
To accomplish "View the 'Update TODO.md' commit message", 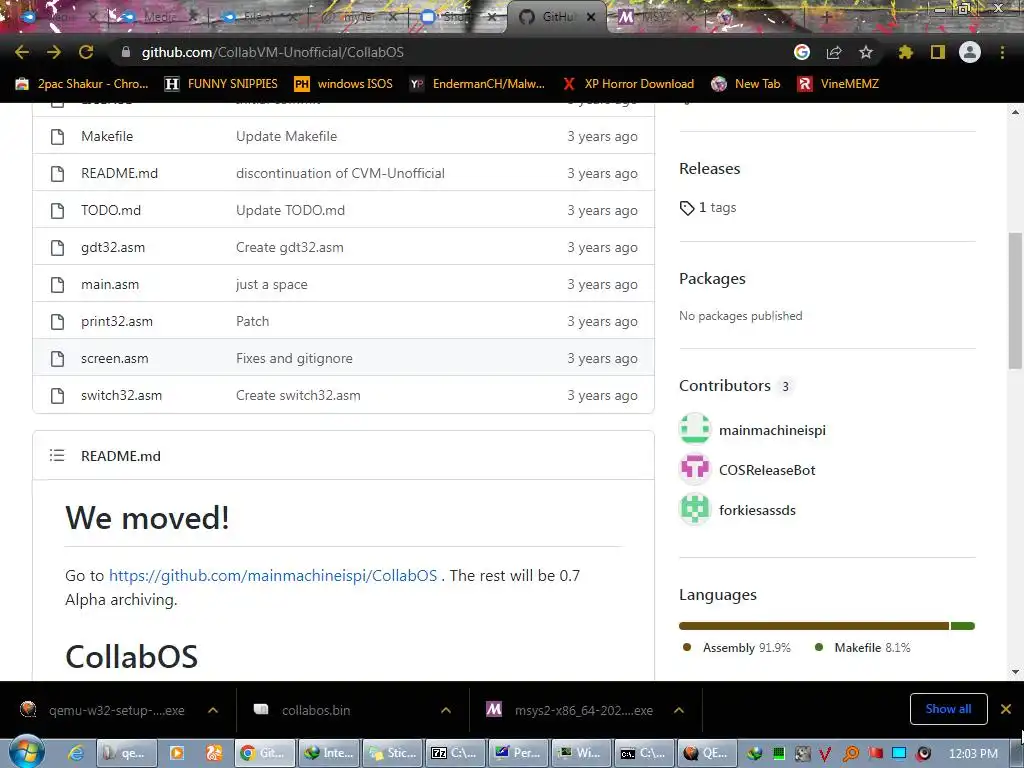I will pyautogui.click(x=290, y=210).
